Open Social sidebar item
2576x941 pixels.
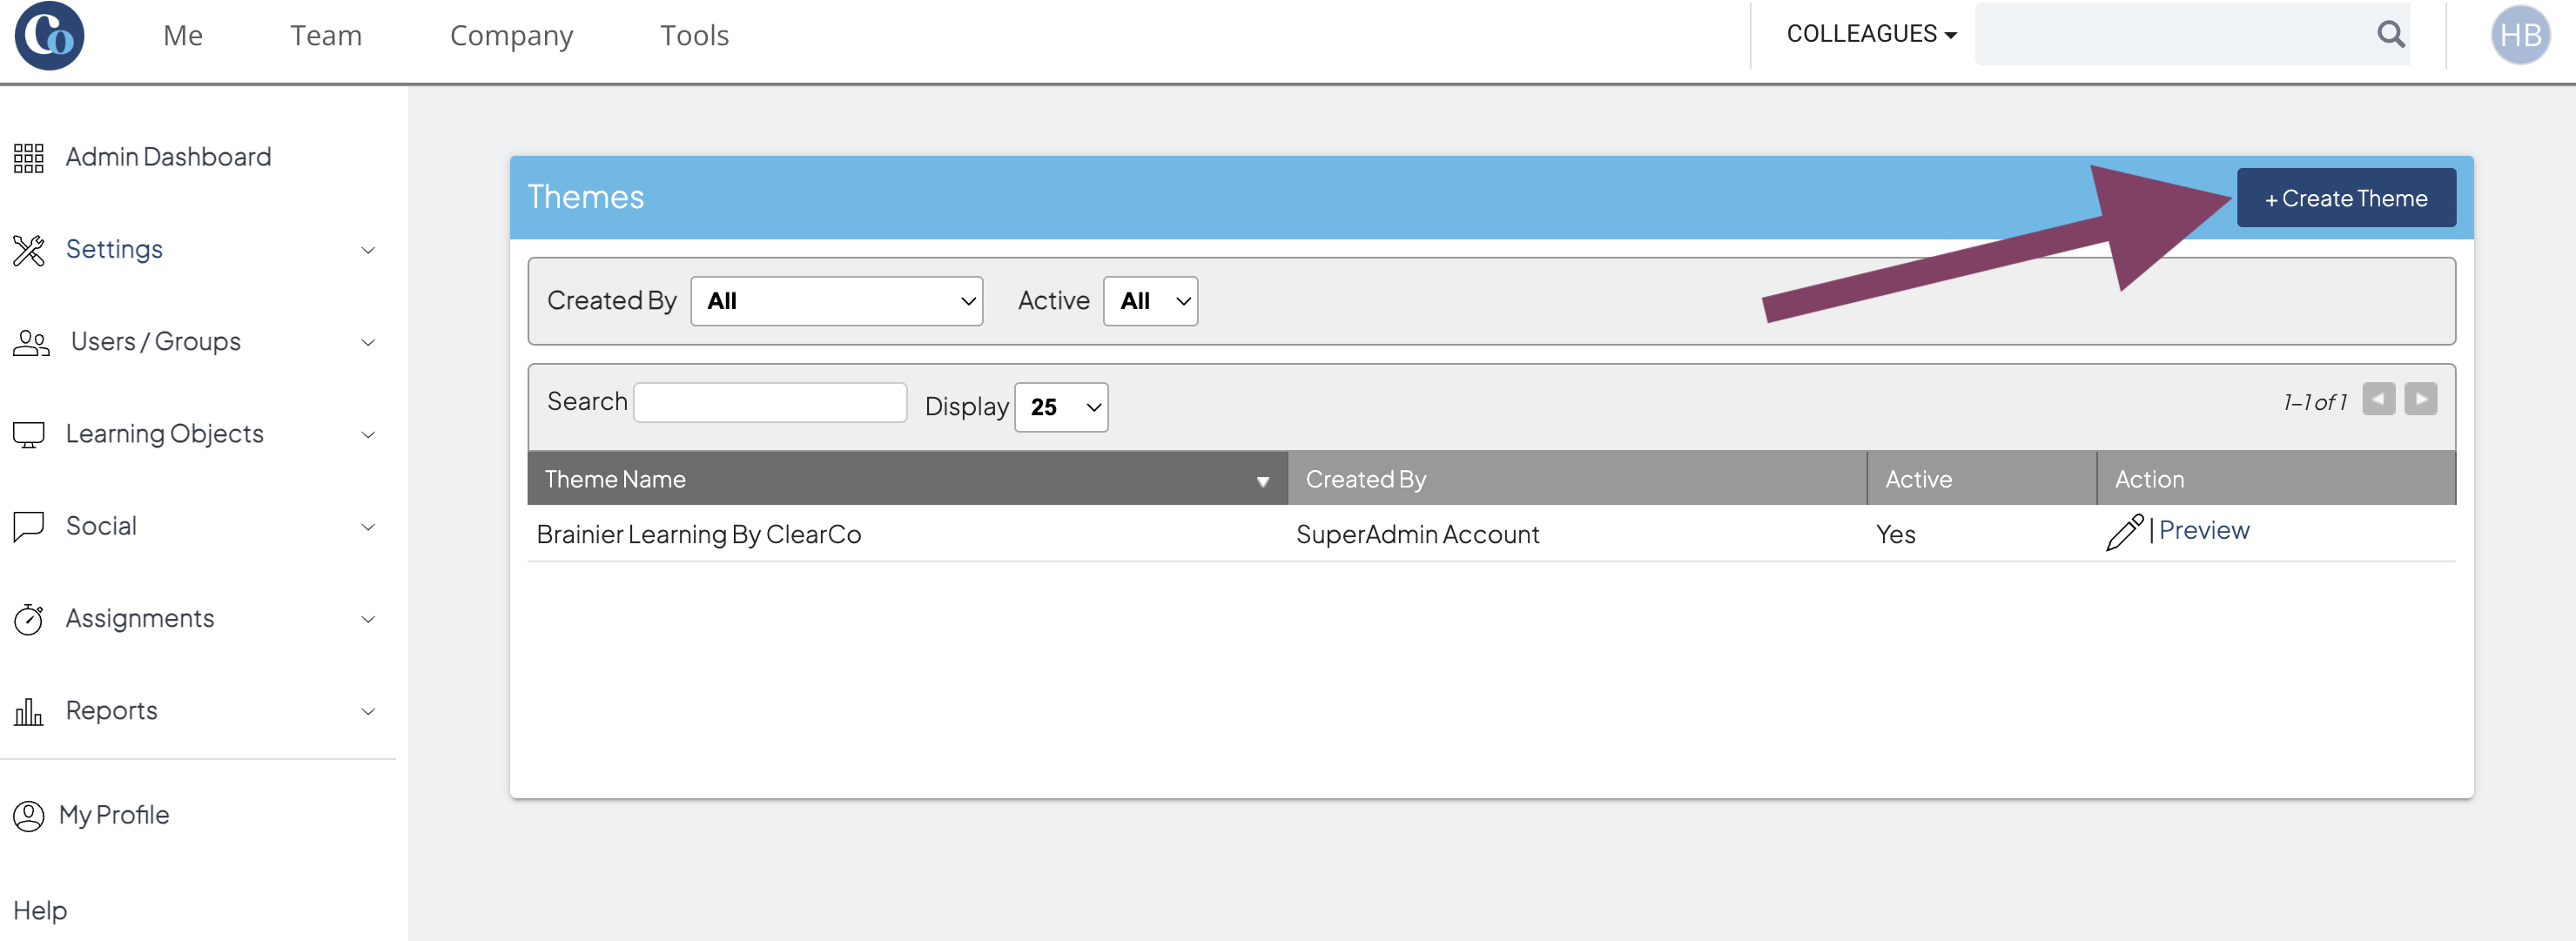click(101, 527)
